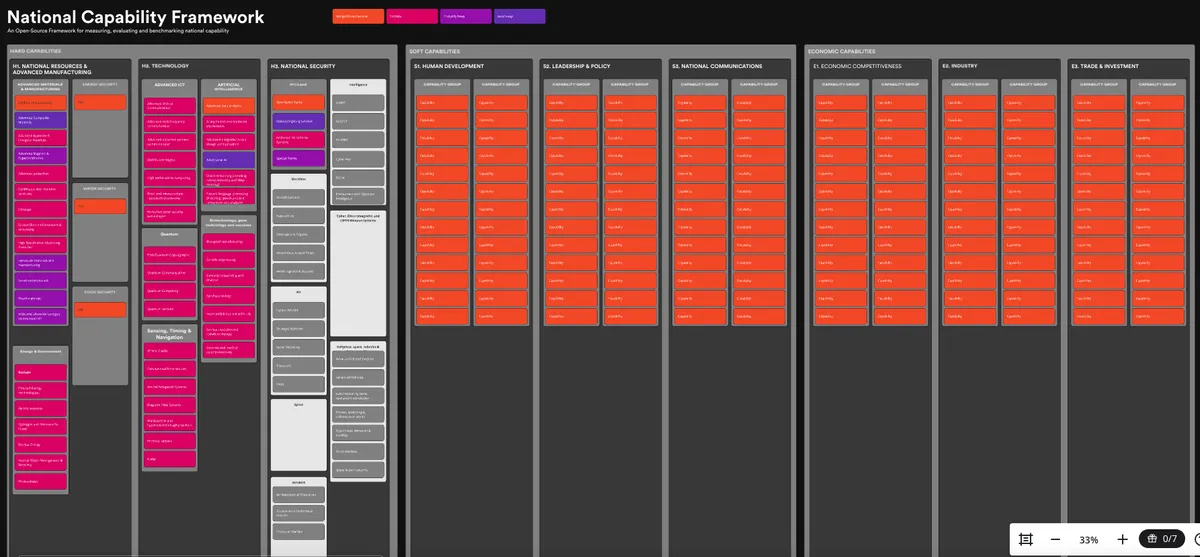Zoom out with the minus icon
This screenshot has height=557, width=1200.
pyautogui.click(x=1056, y=539)
